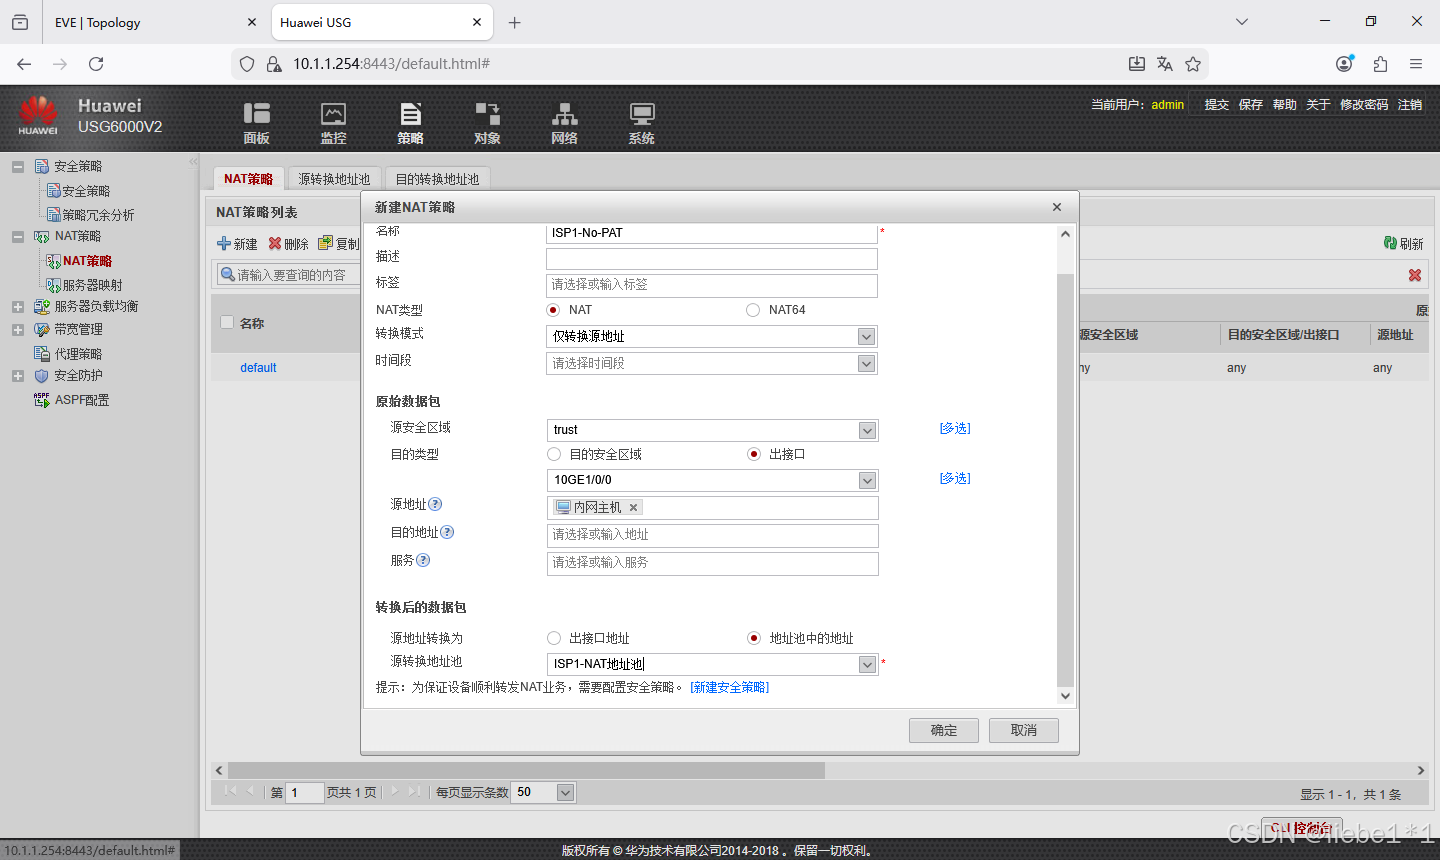Switch to the 源转换地址池 tab
The width and height of the screenshot is (1440, 860).
(x=334, y=179)
